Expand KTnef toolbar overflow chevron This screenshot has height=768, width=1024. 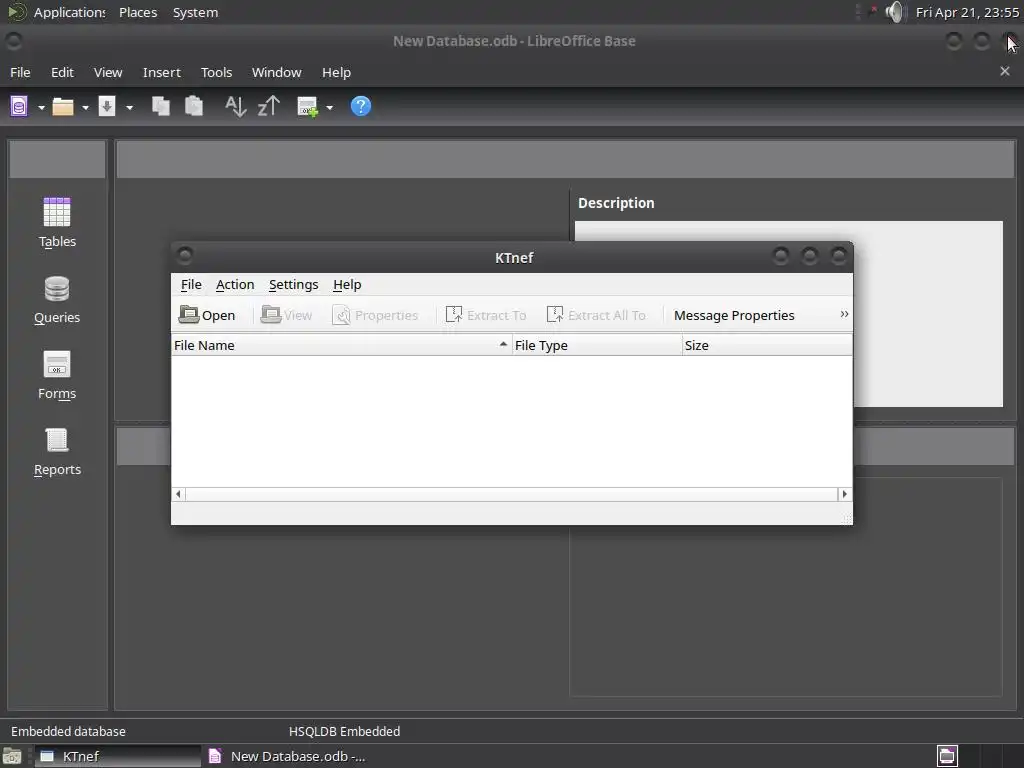[844, 315]
